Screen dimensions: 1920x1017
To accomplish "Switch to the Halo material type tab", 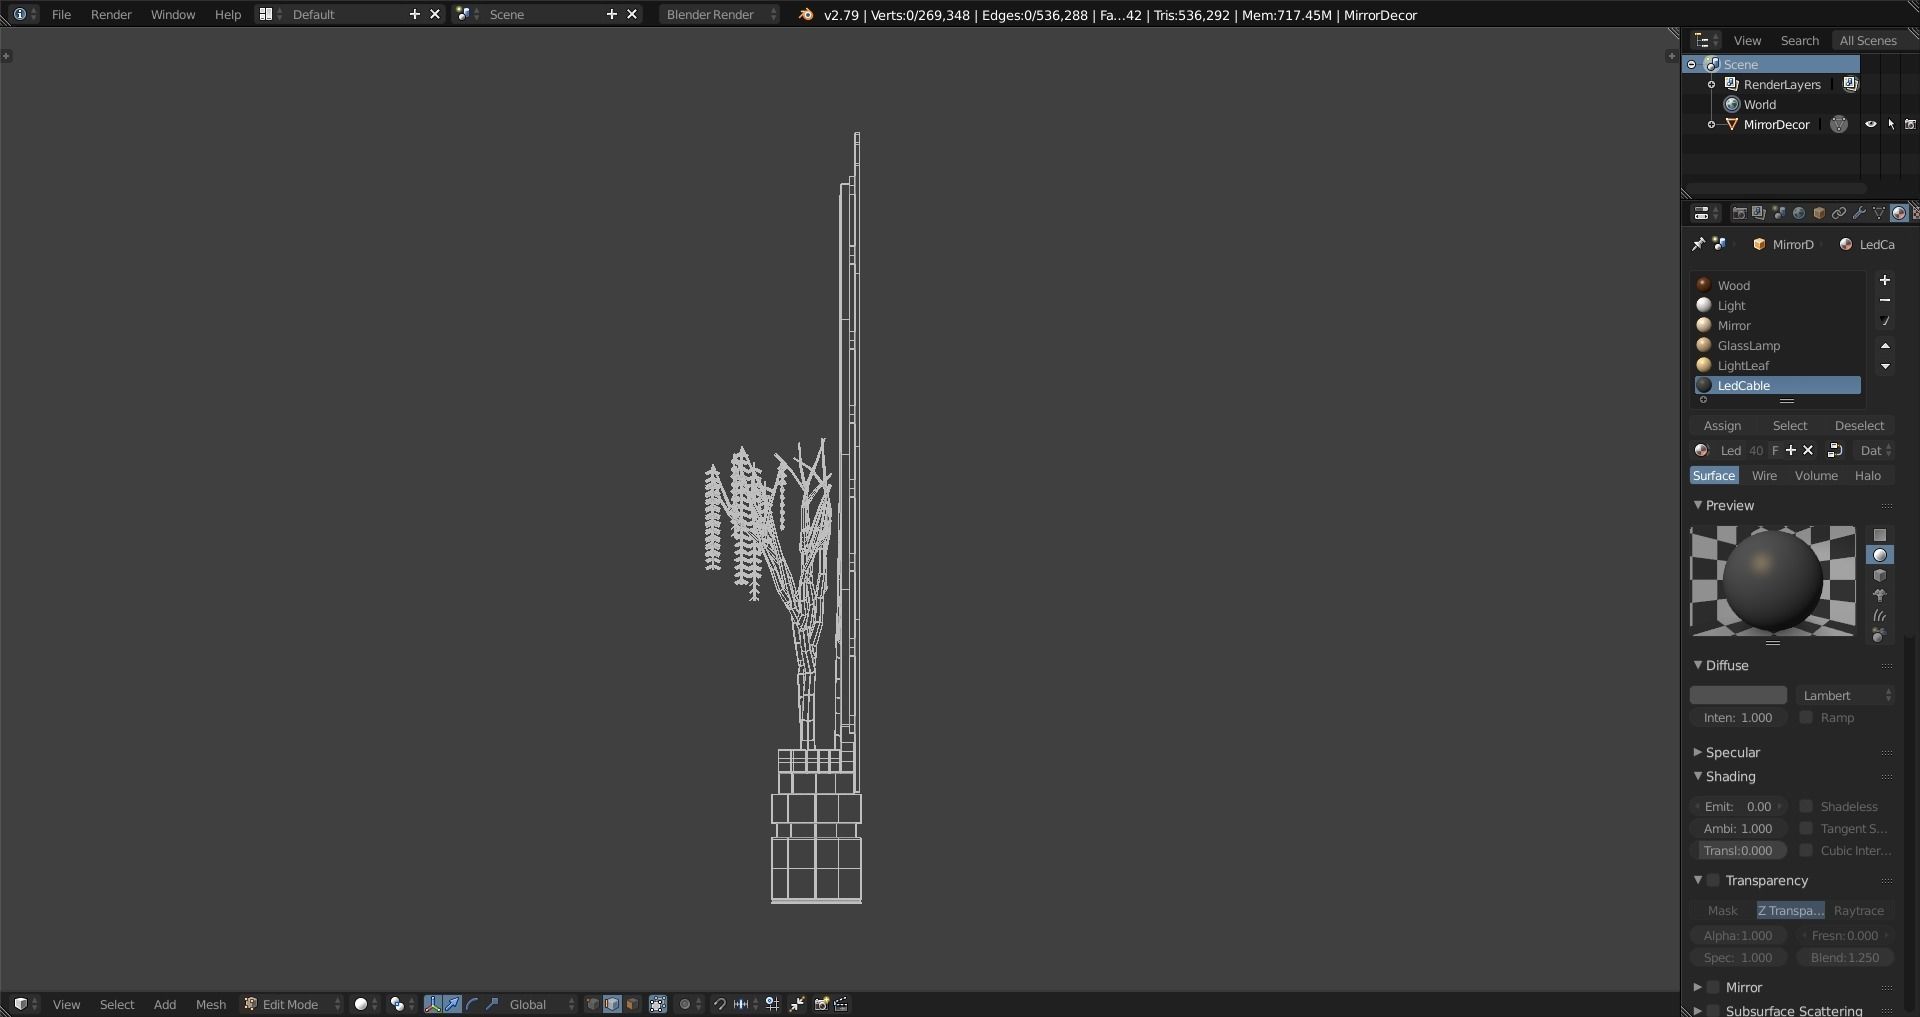I will [1868, 475].
